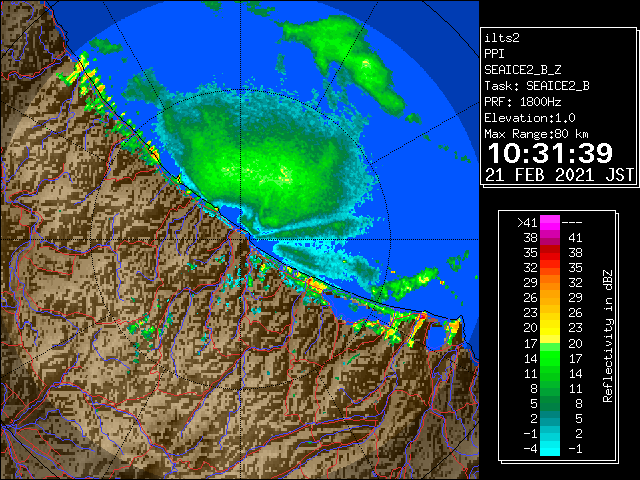Click the 'ilts2' radar site label
640x480 pixels.
pos(502,38)
